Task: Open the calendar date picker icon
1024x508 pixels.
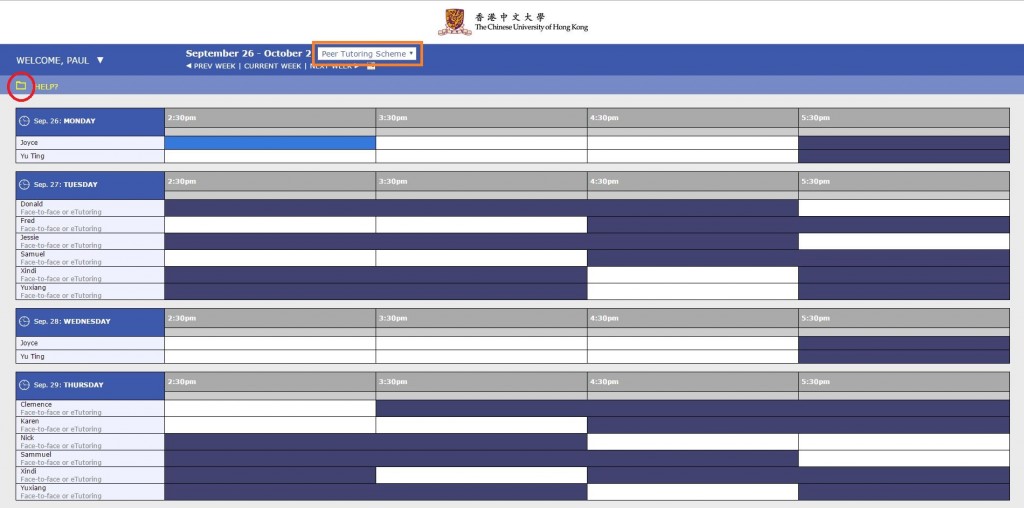Action: pos(371,66)
